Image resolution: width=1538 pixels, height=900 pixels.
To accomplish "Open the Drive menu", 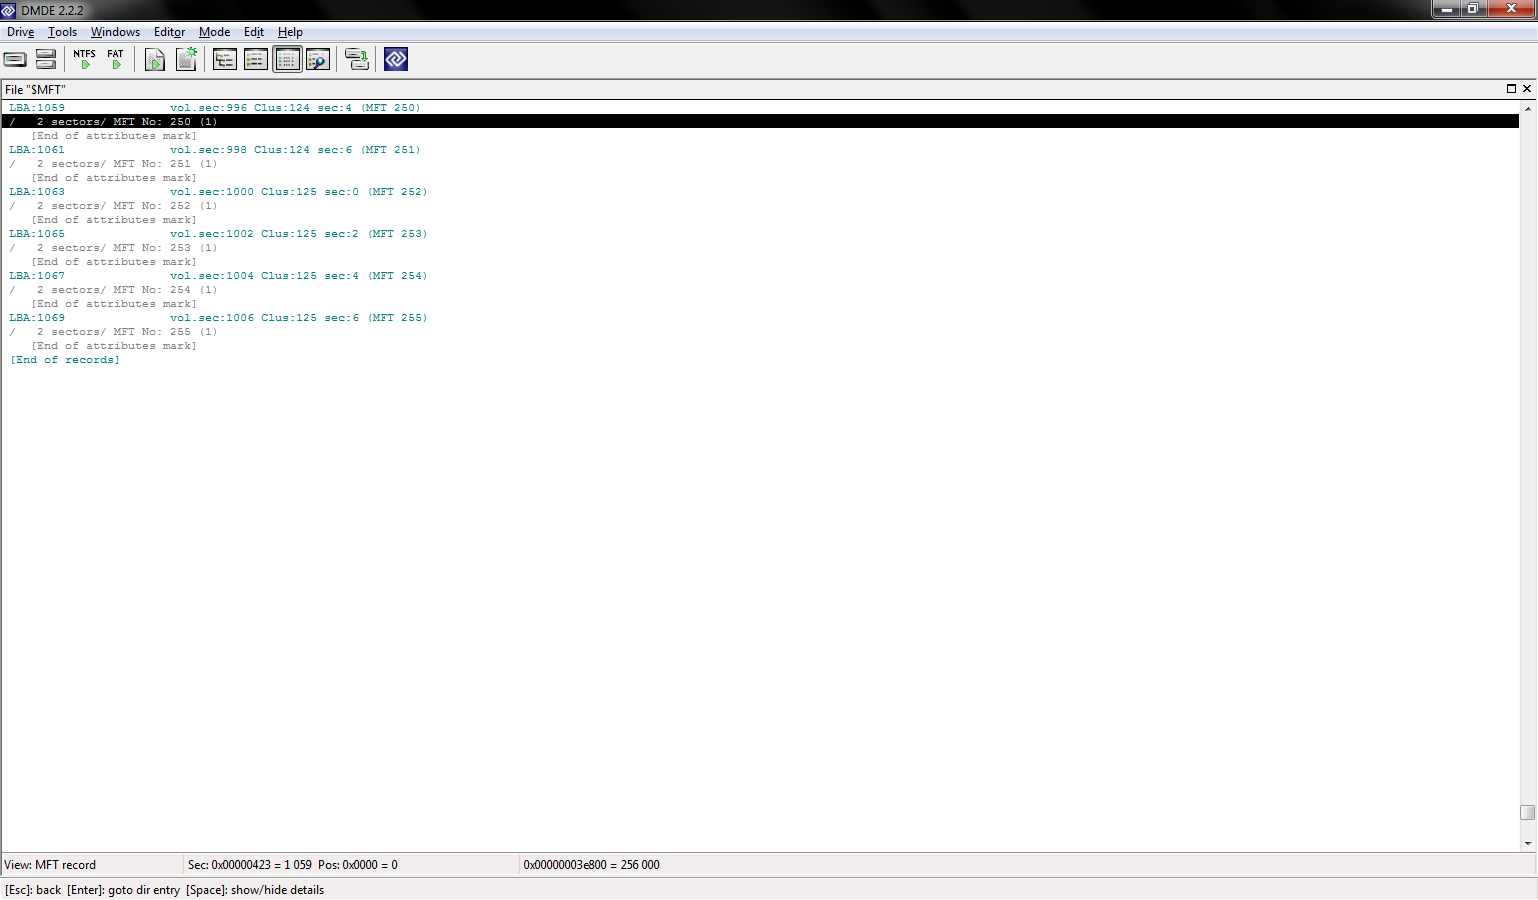I will pos(21,32).
